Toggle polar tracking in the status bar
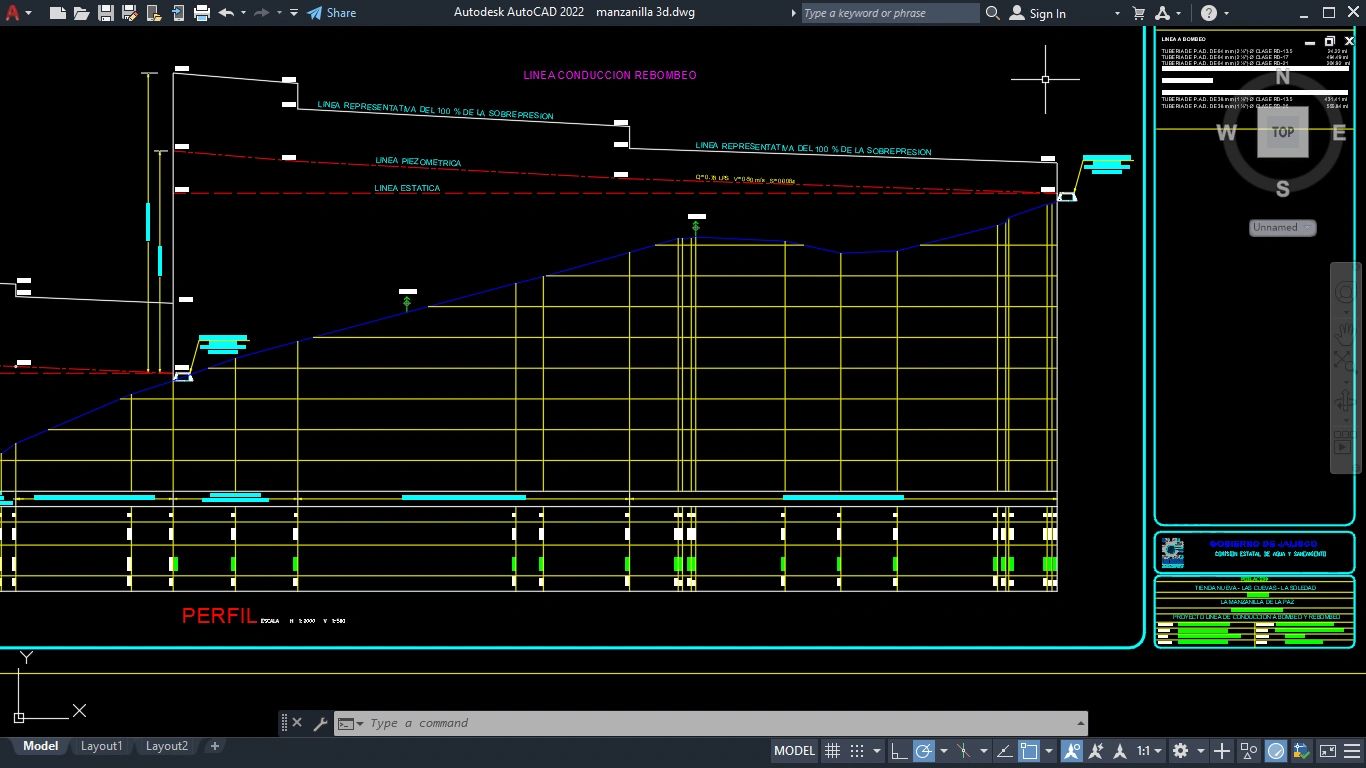This screenshot has height=768, width=1366. coord(924,751)
